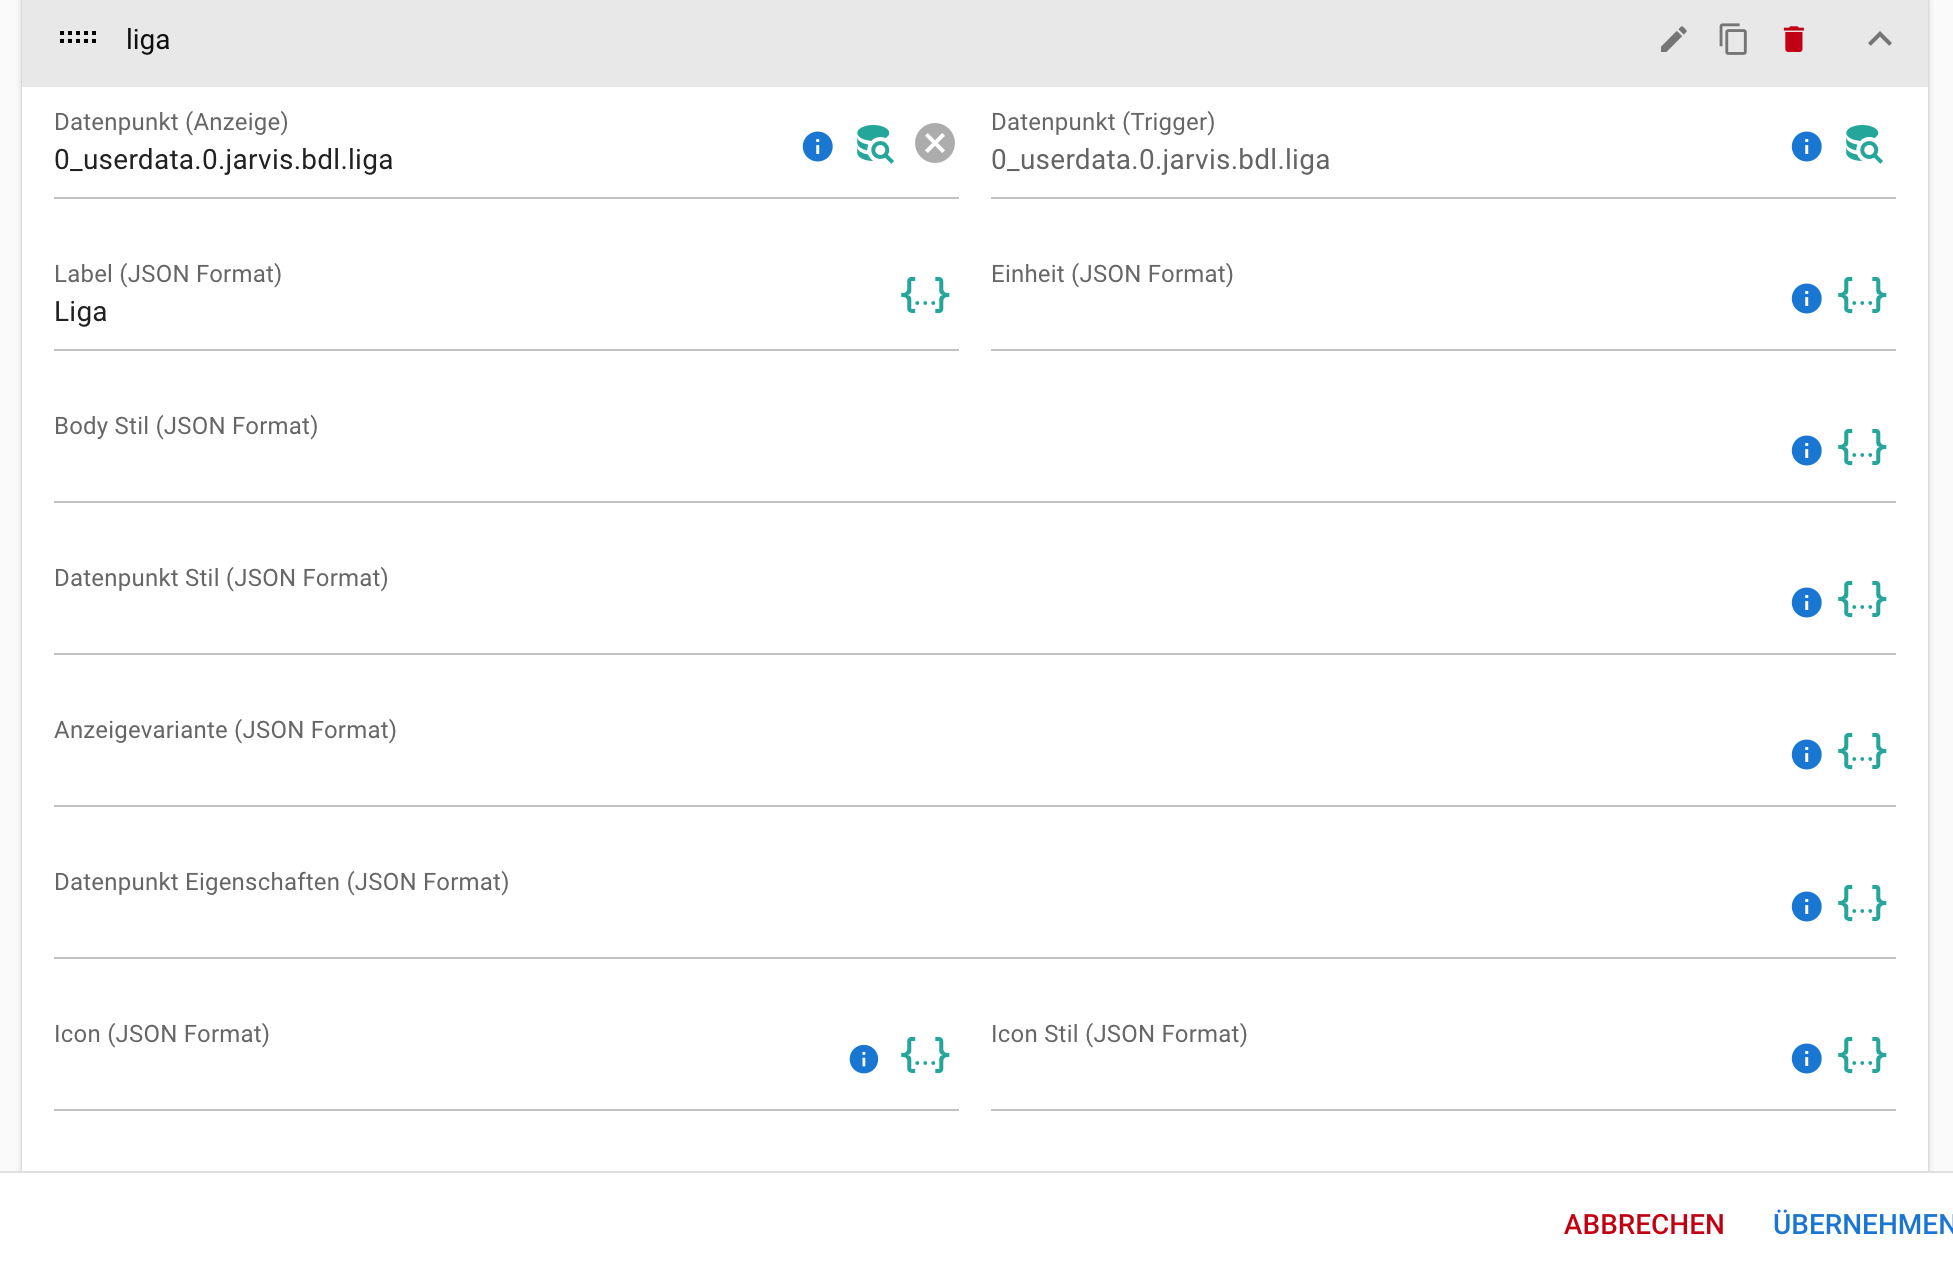The height and width of the screenshot is (1271, 1953).
Task: Open JSON editor for Icon Stil
Action: point(1862,1055)
